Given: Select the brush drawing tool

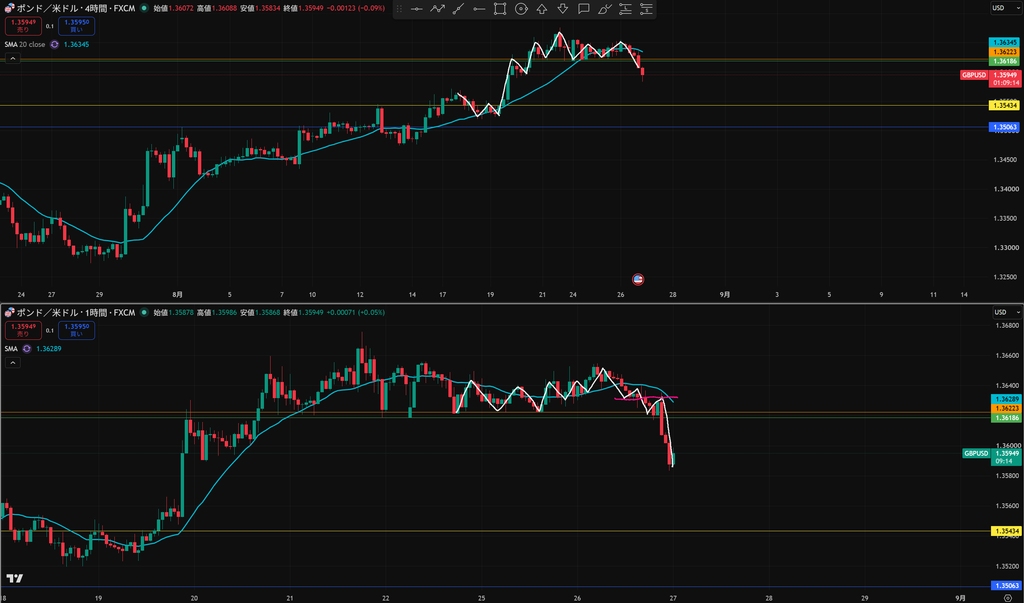Looking at the screenshot, I should click(x=604, y=9).
